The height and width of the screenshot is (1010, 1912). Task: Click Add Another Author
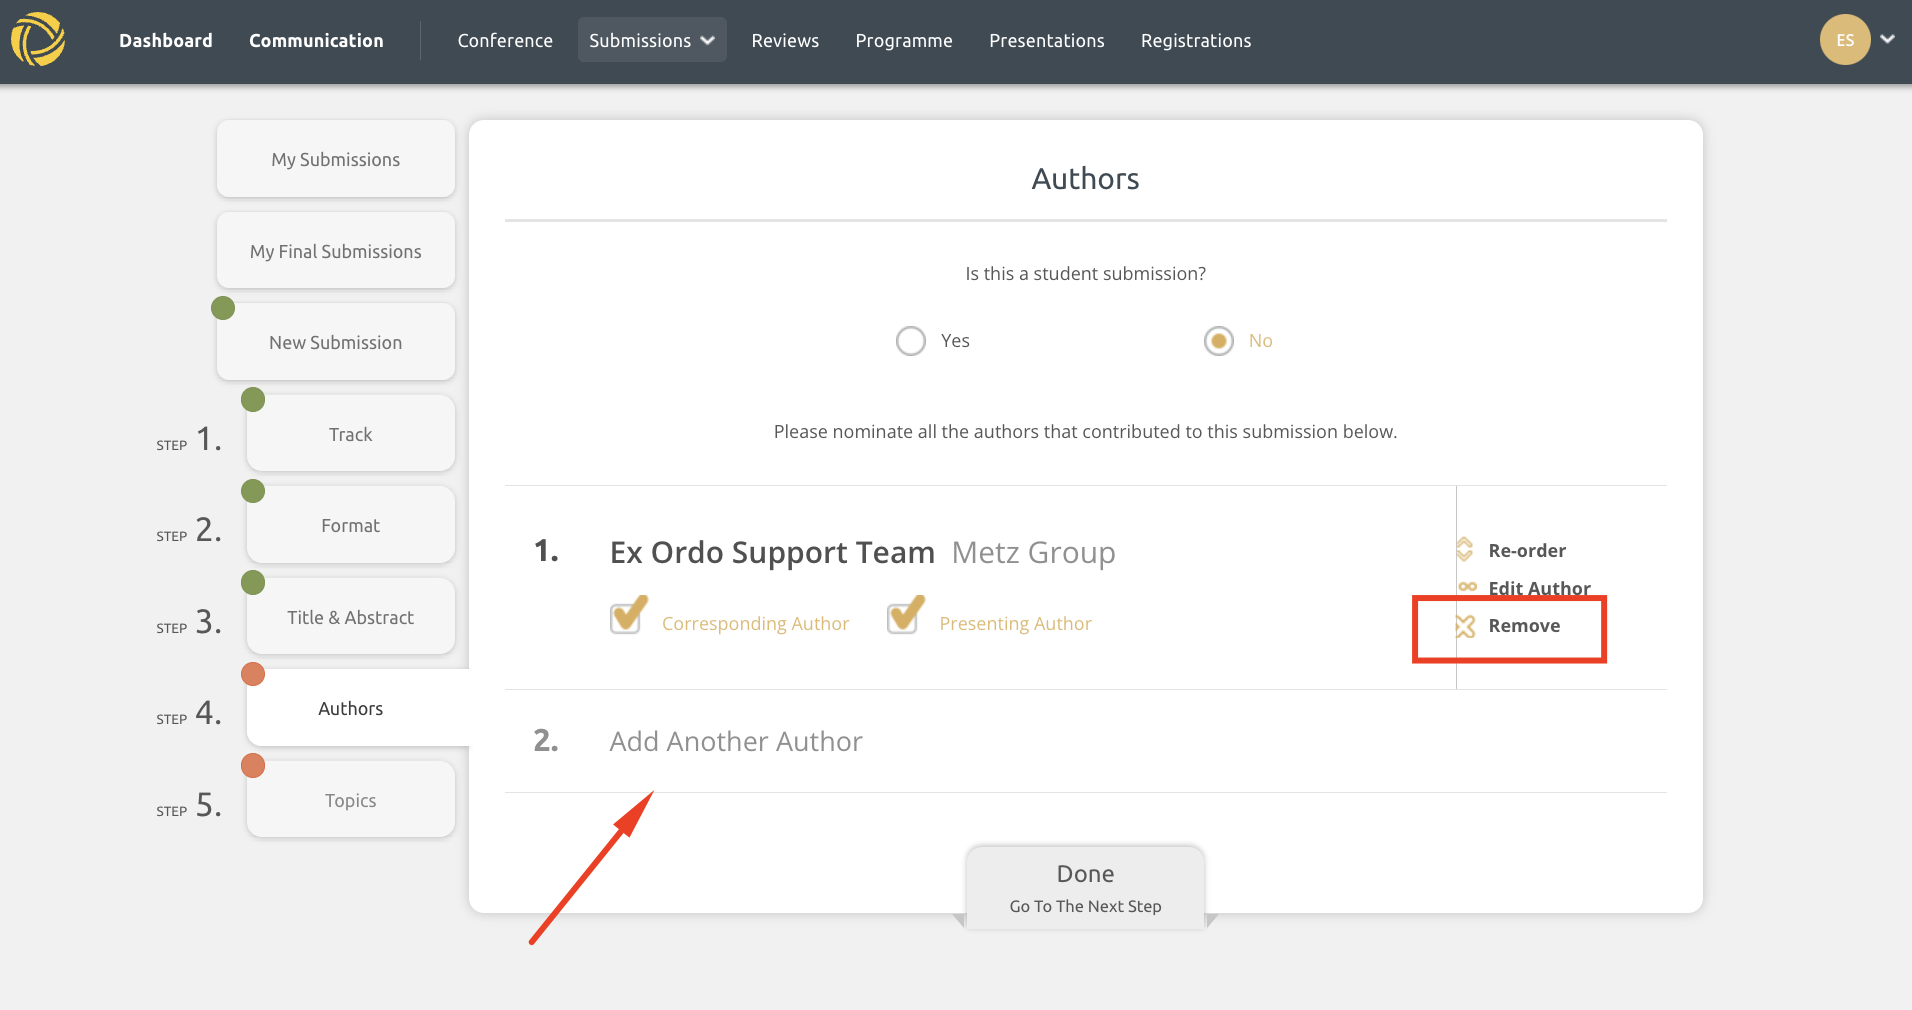tap(736, 741)
